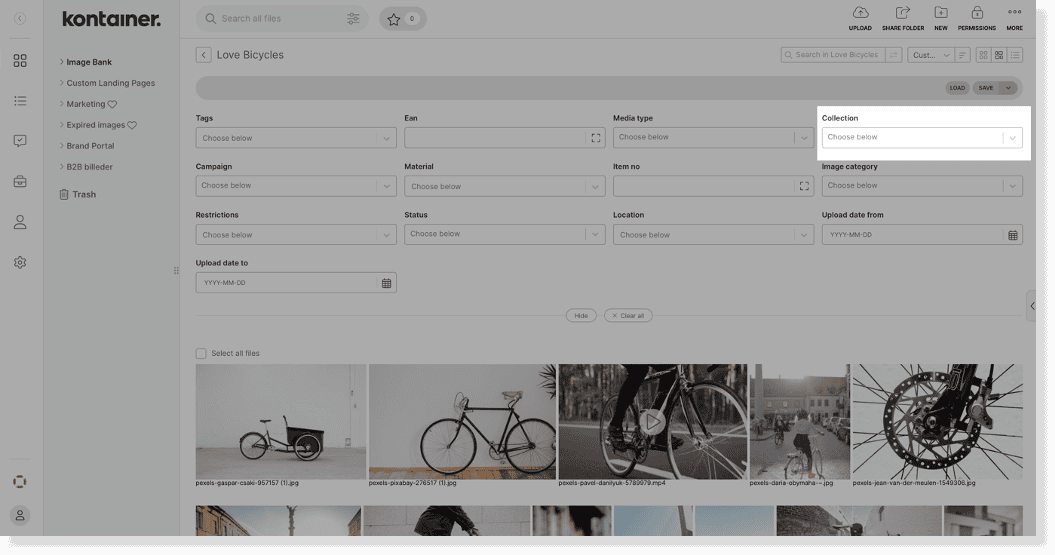Open the settings gear in left sidebar
The width and height of the screenshot is (1055, 555).
(x=20, y=263)
